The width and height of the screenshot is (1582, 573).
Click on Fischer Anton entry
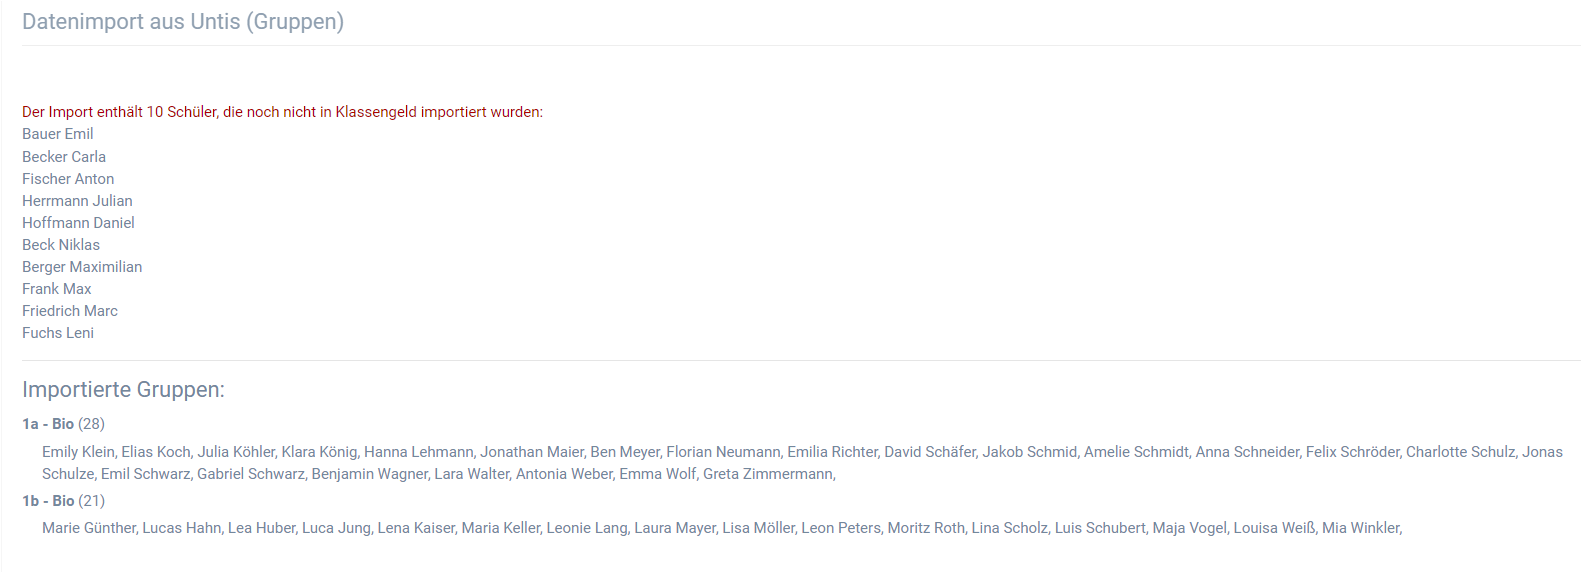68,179
